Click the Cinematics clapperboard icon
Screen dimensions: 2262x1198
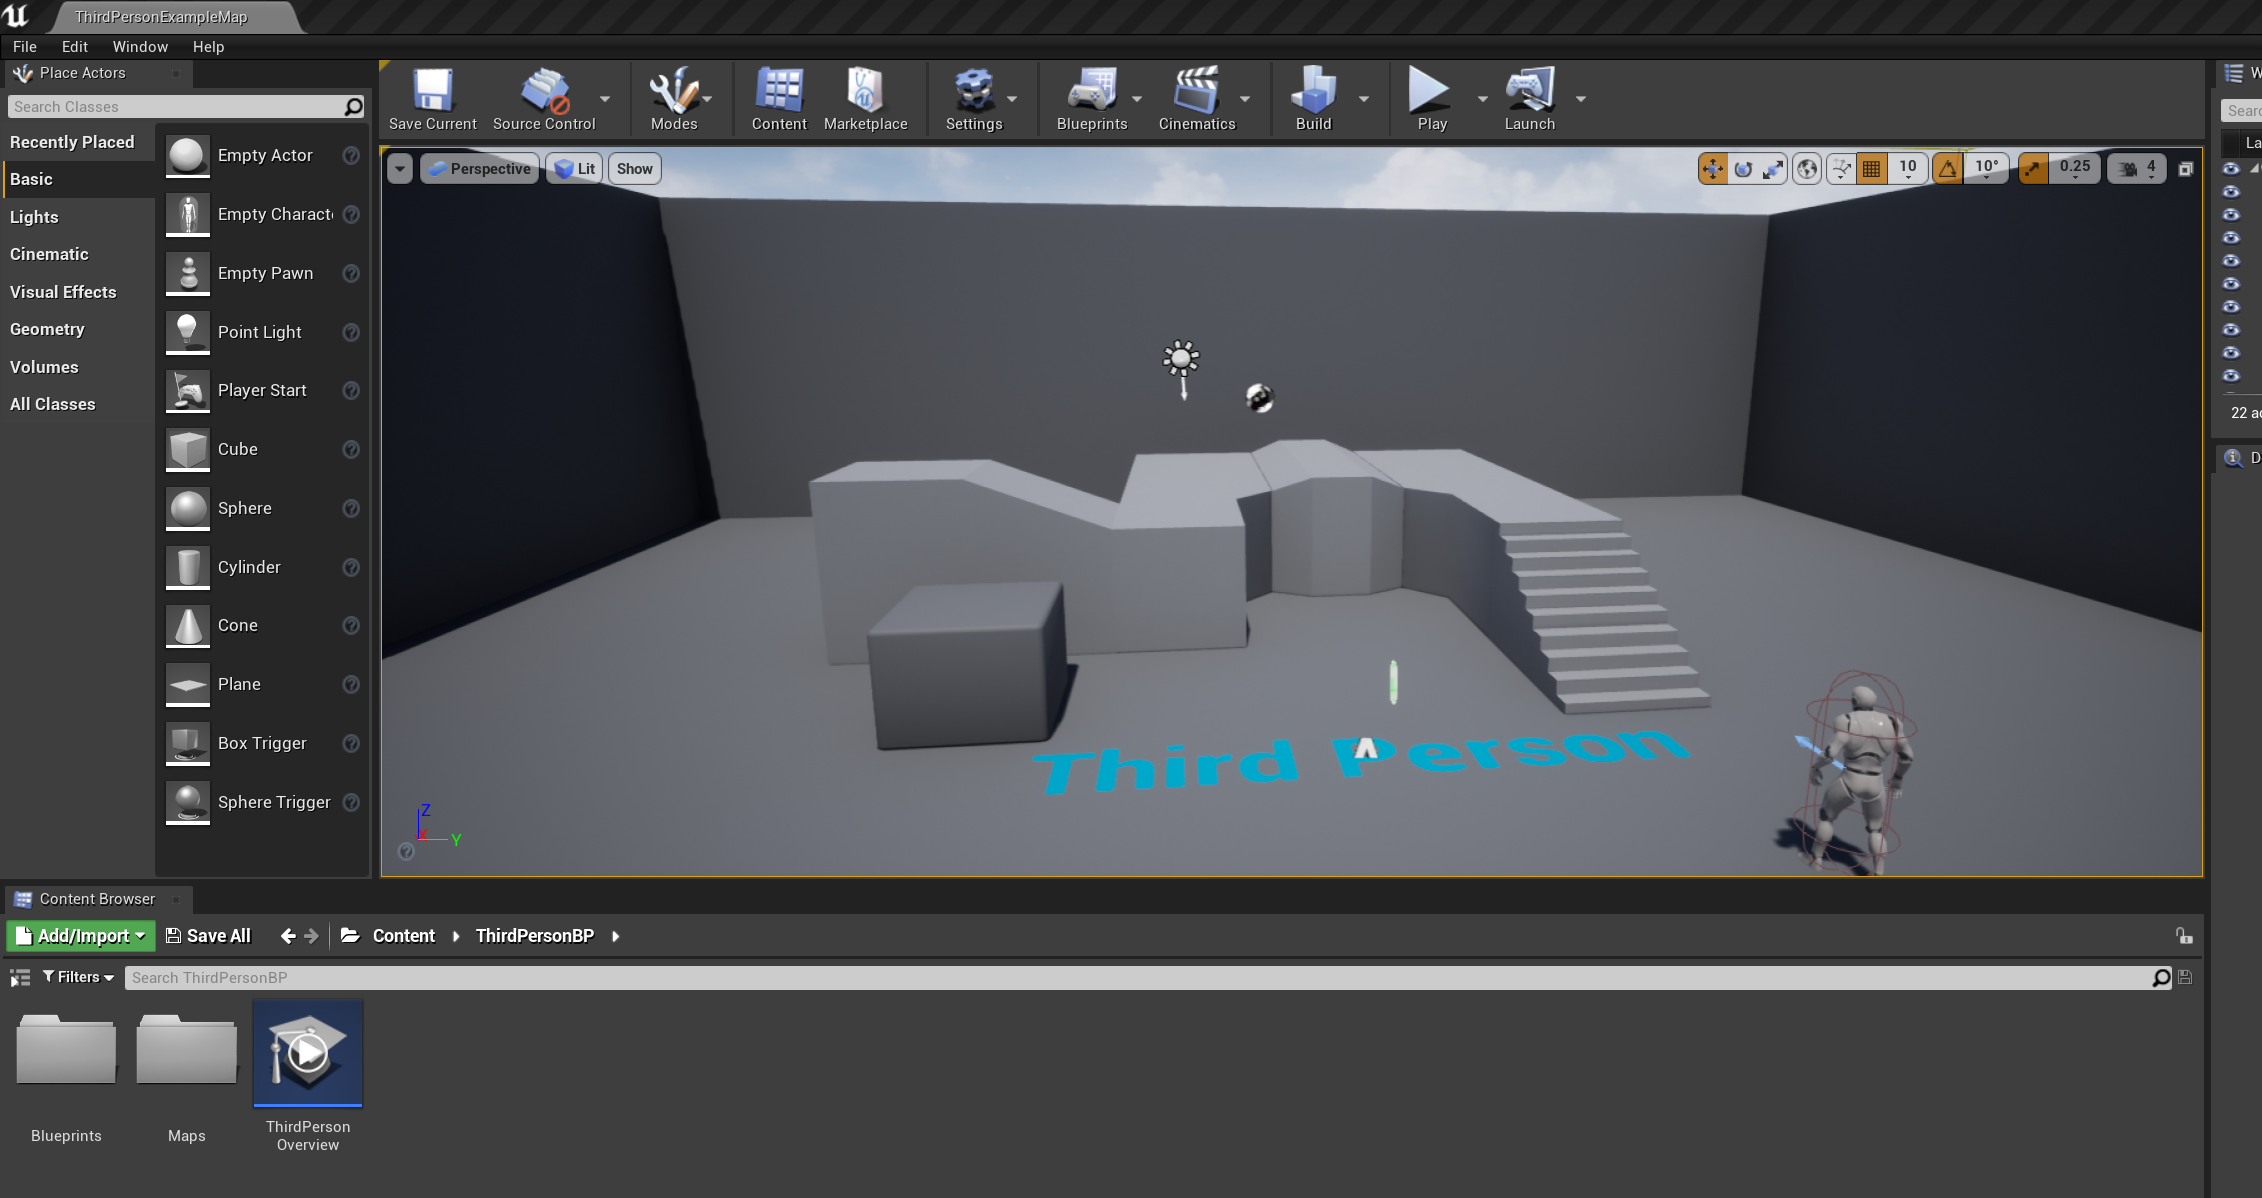click(x=1196, y=99)
